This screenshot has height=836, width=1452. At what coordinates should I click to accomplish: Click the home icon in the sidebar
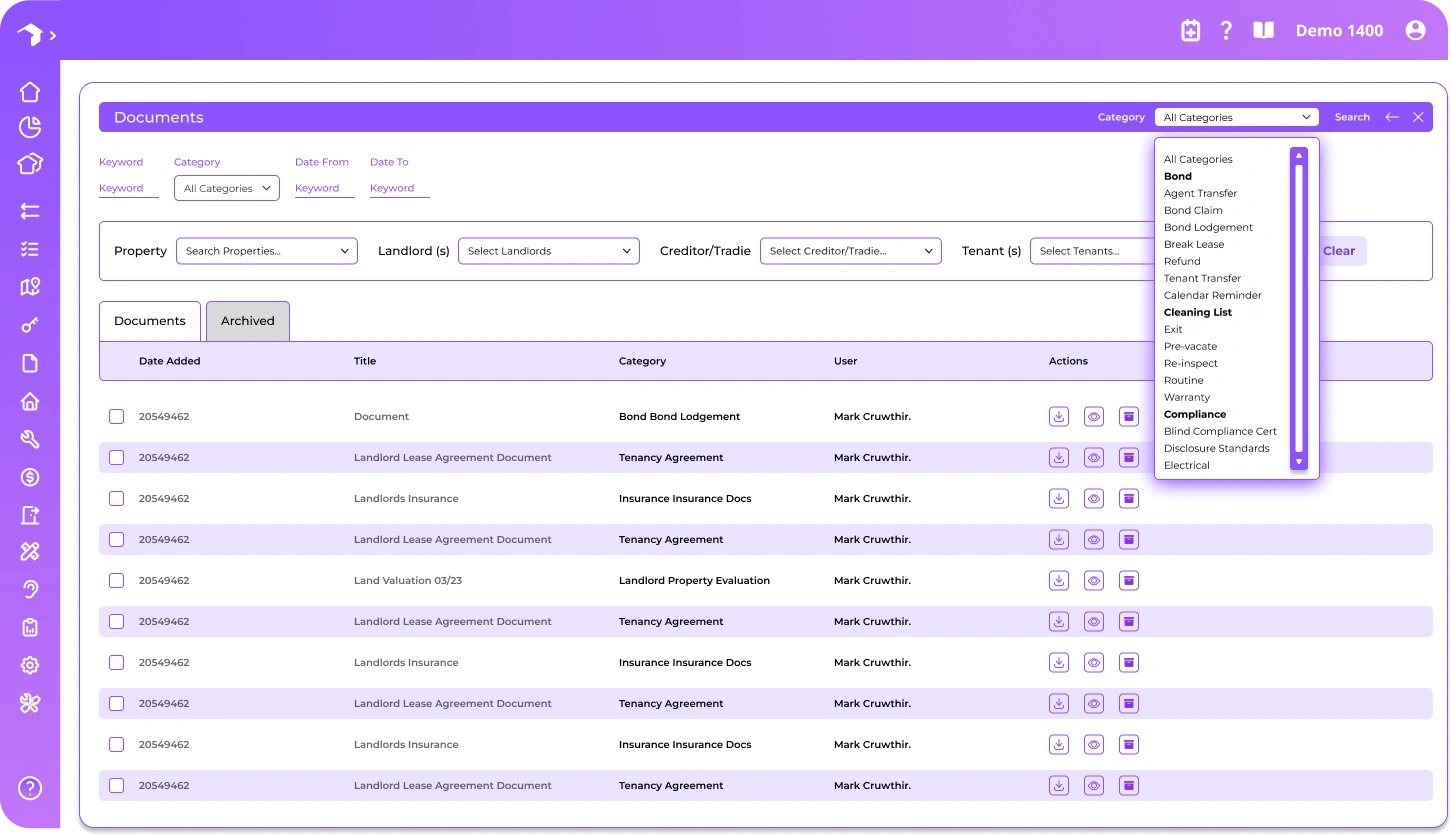click(x=30, y=92)
